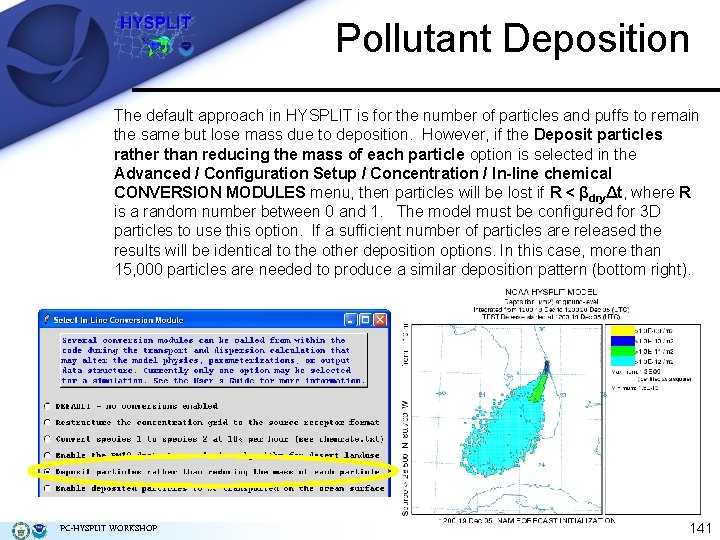Screen dimensions: 720x540
Task: Click the NAM FORECAST INITIALIZATION caption below map
Action: tap(526, 521)
